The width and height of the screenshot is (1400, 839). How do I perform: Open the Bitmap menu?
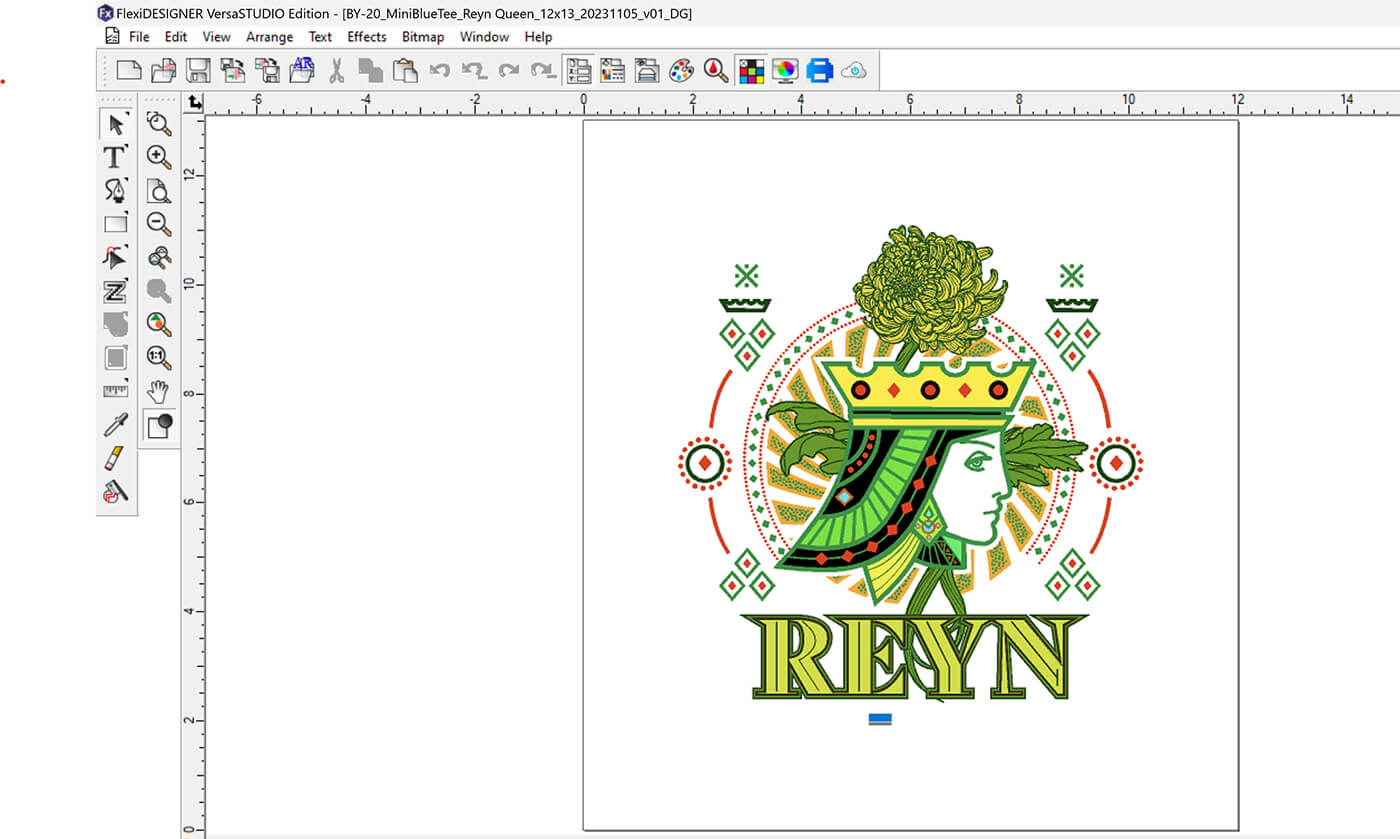pyautogui.click(x=423, y=37)
